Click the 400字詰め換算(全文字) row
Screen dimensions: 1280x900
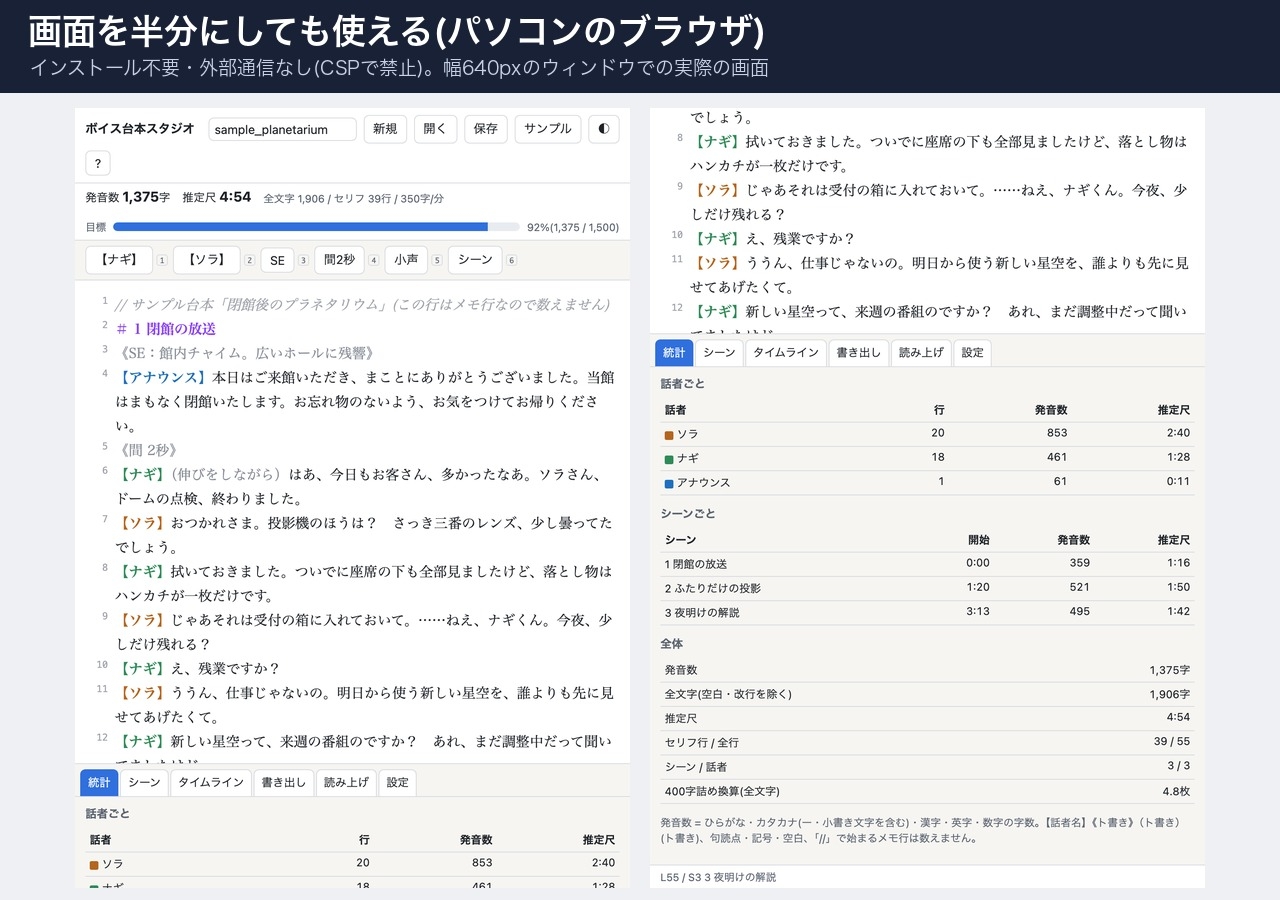(x=927, y=791)
